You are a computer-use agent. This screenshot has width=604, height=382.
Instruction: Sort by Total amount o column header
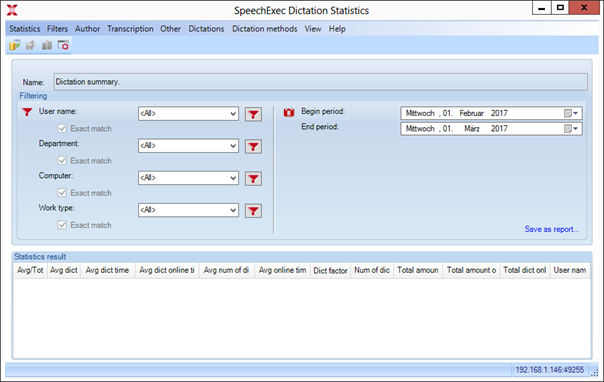[x=471, y=270]
